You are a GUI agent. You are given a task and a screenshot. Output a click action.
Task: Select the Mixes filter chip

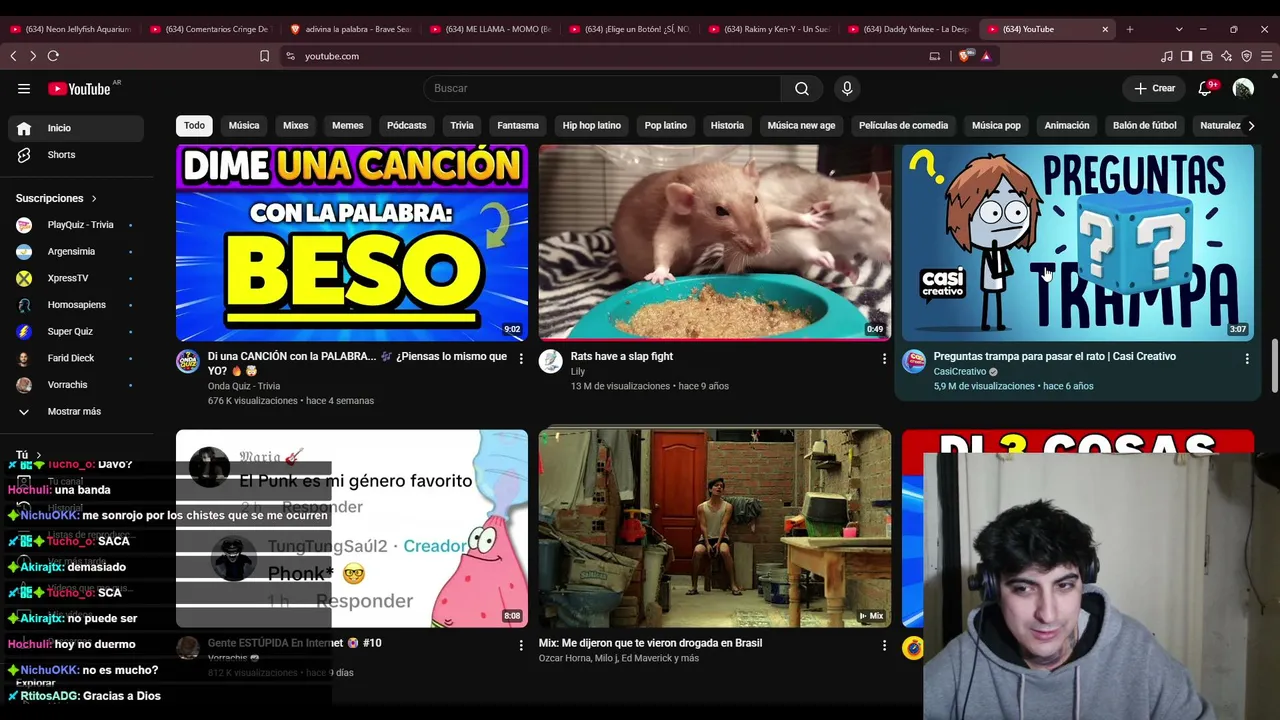point(296,125)
